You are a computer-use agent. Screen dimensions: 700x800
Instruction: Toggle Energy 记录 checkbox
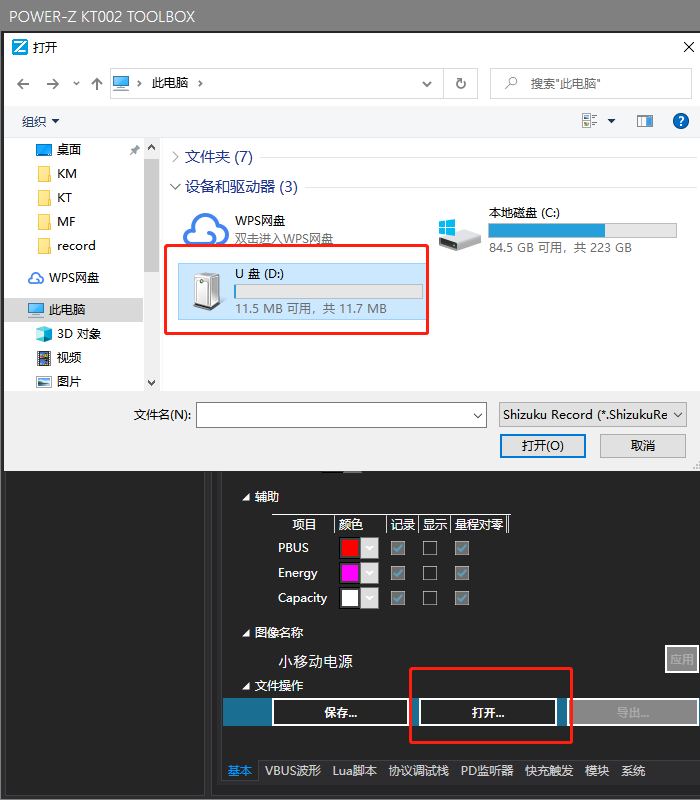pos(398,573)
